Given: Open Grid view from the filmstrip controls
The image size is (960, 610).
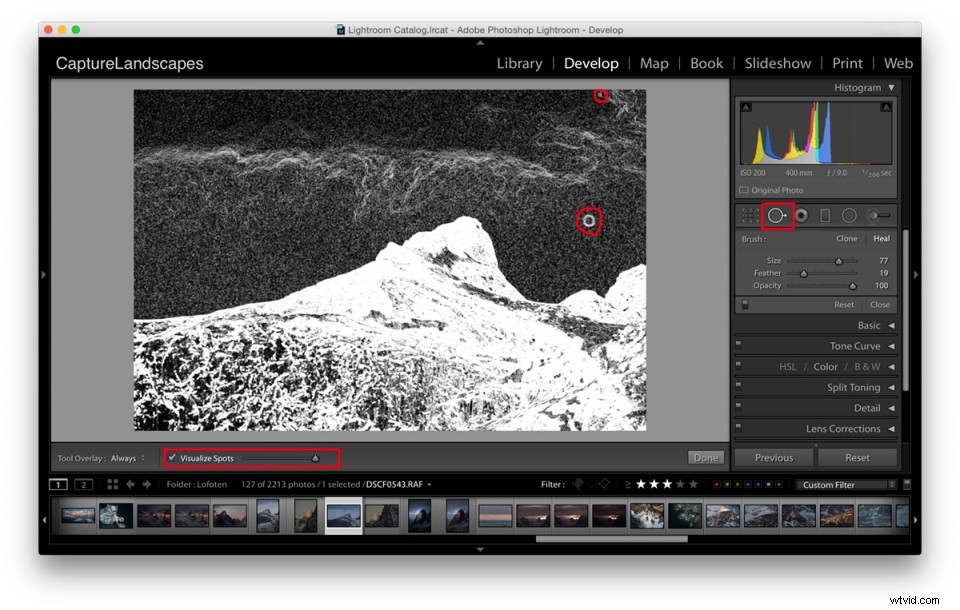Looking at the screenshot, I should [114, 484].
